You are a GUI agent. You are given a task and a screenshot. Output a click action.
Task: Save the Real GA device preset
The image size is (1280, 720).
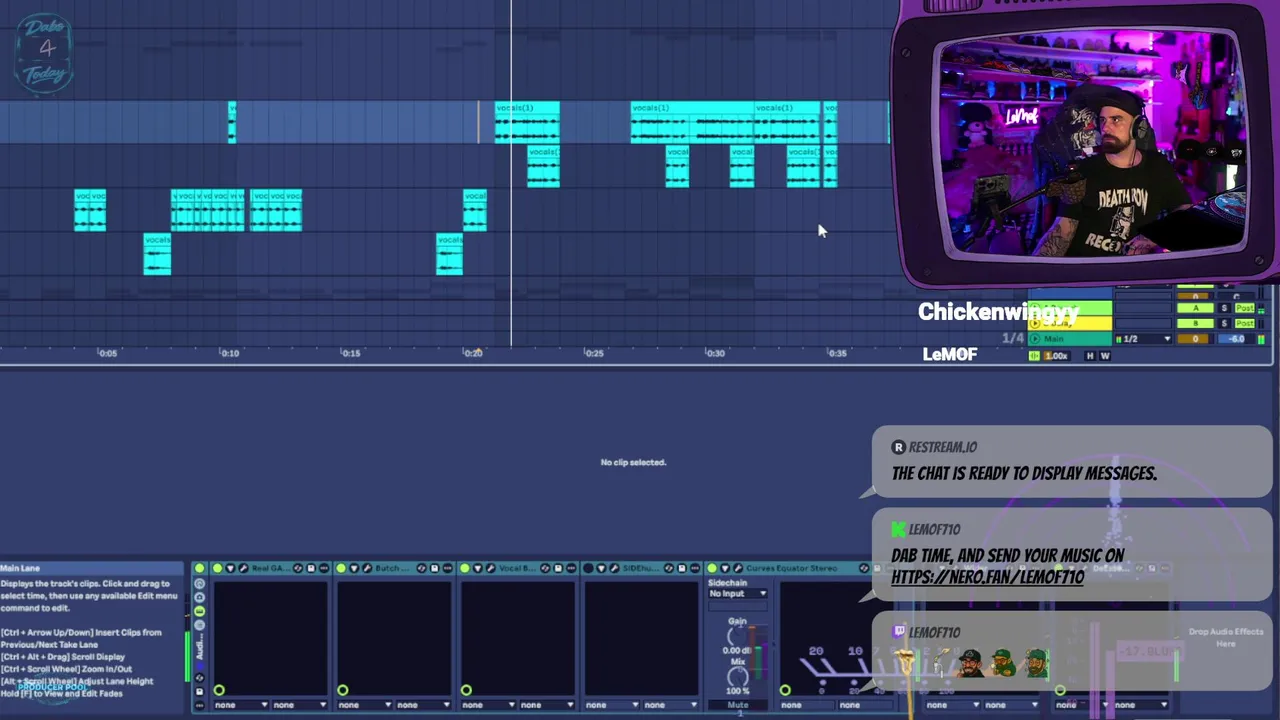(311, 568)
